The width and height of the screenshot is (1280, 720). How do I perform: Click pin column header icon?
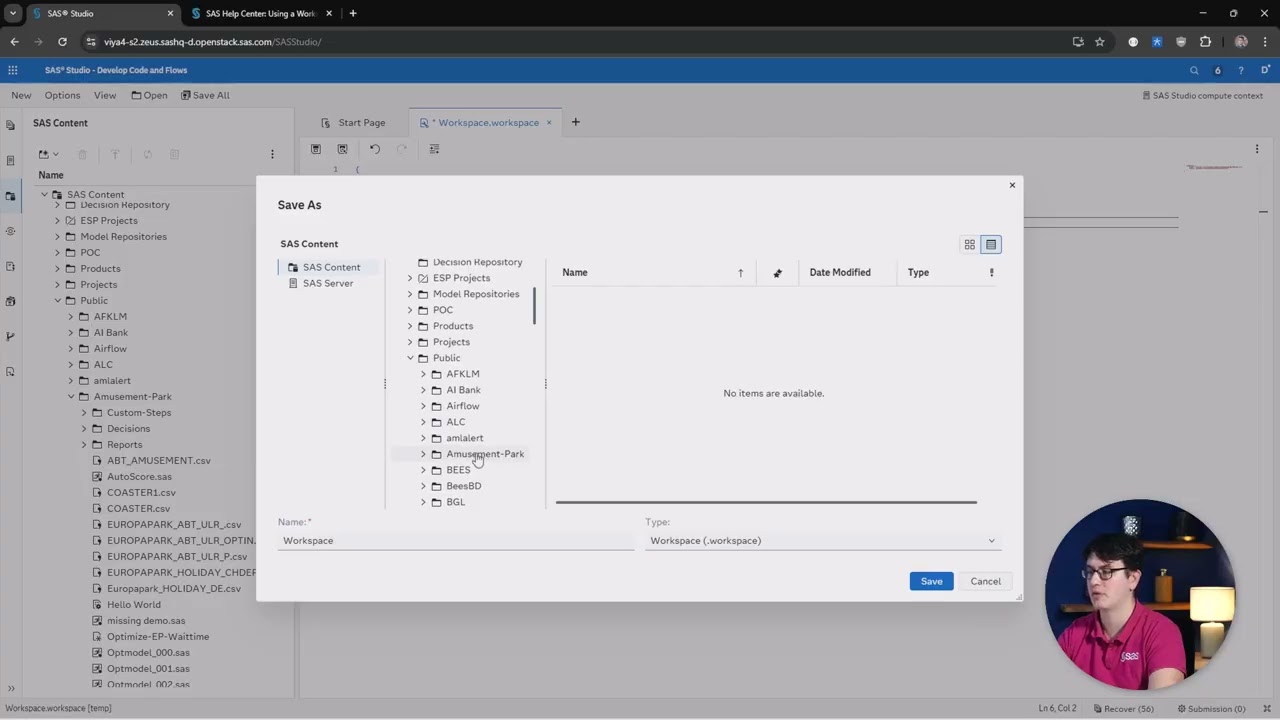[x=777, y=273]
